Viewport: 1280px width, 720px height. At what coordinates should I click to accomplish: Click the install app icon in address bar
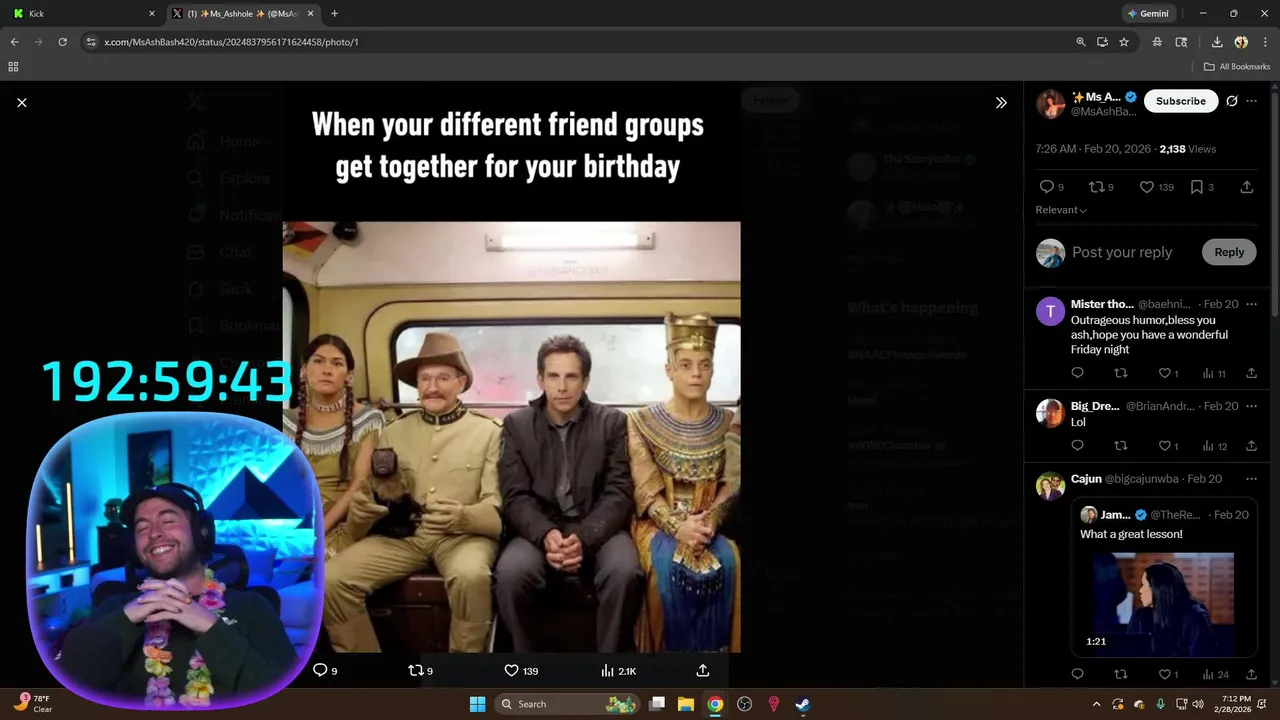(1102, 42)
